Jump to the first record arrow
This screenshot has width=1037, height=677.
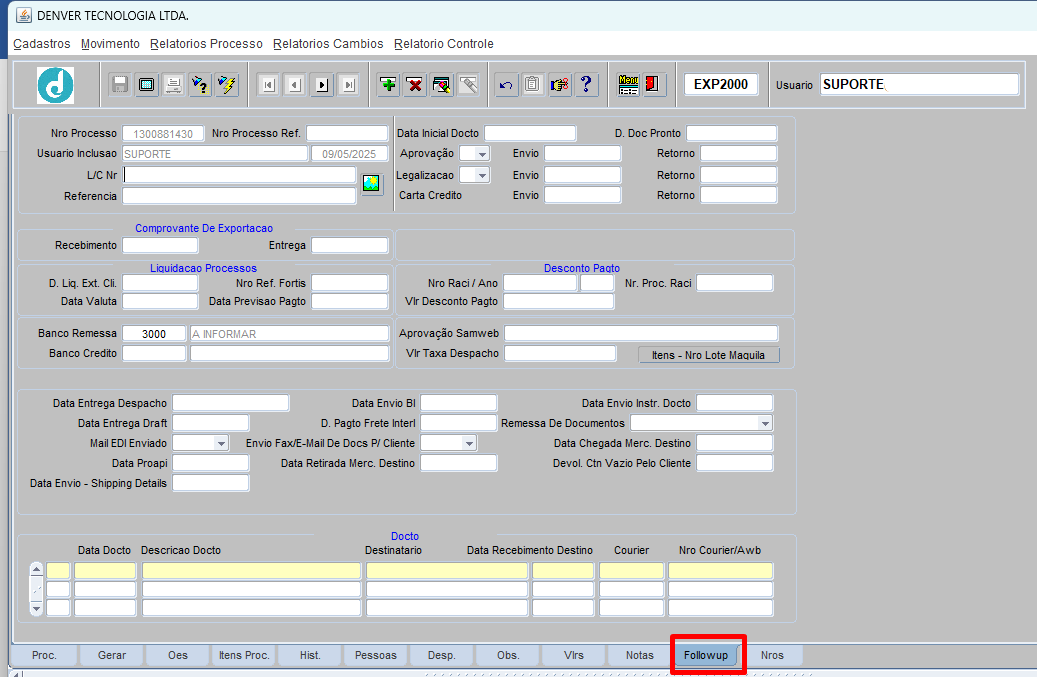pyautogui.click(x=268, y=85)
